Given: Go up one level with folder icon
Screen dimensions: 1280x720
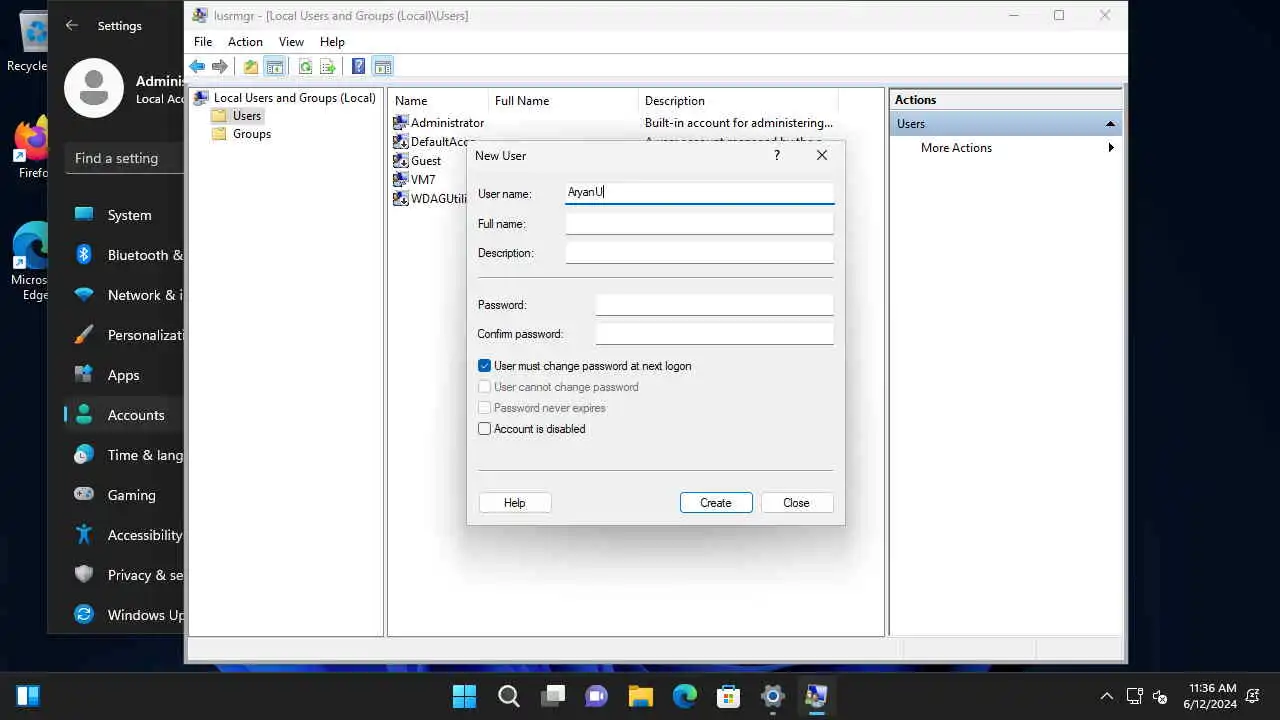Looking at the screenshot, I should point(251,67).
